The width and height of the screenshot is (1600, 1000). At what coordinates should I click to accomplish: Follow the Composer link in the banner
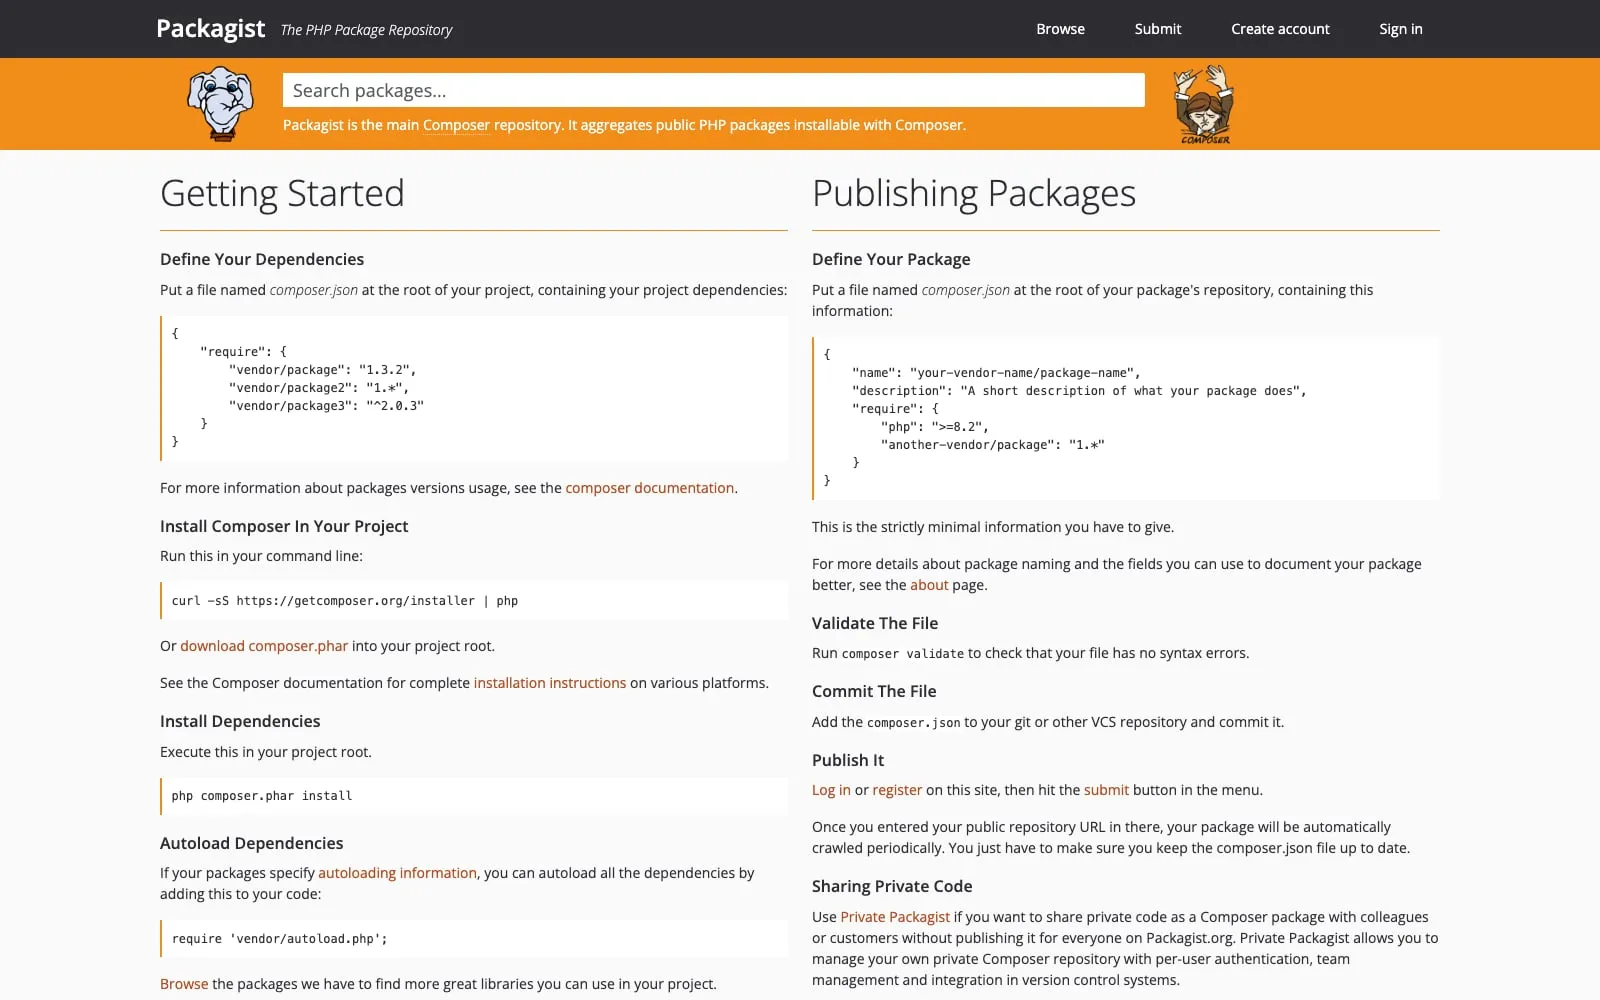(456, 125)
